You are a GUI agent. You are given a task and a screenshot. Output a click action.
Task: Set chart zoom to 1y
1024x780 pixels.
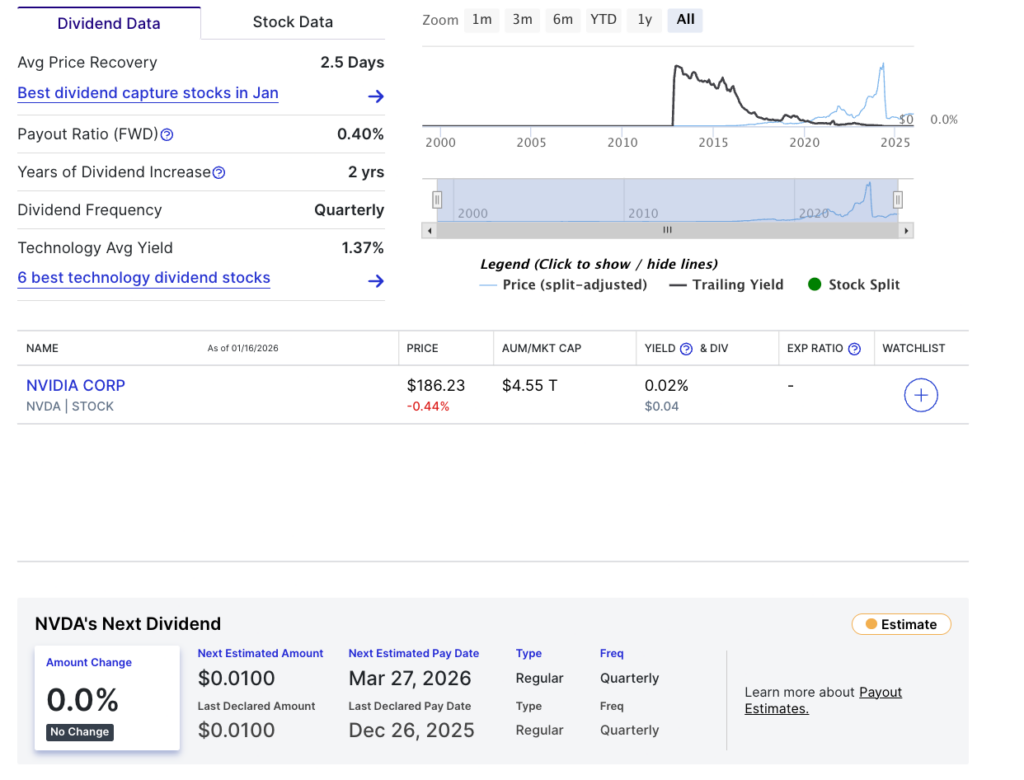pyautogui.click(x=644, y=20)
